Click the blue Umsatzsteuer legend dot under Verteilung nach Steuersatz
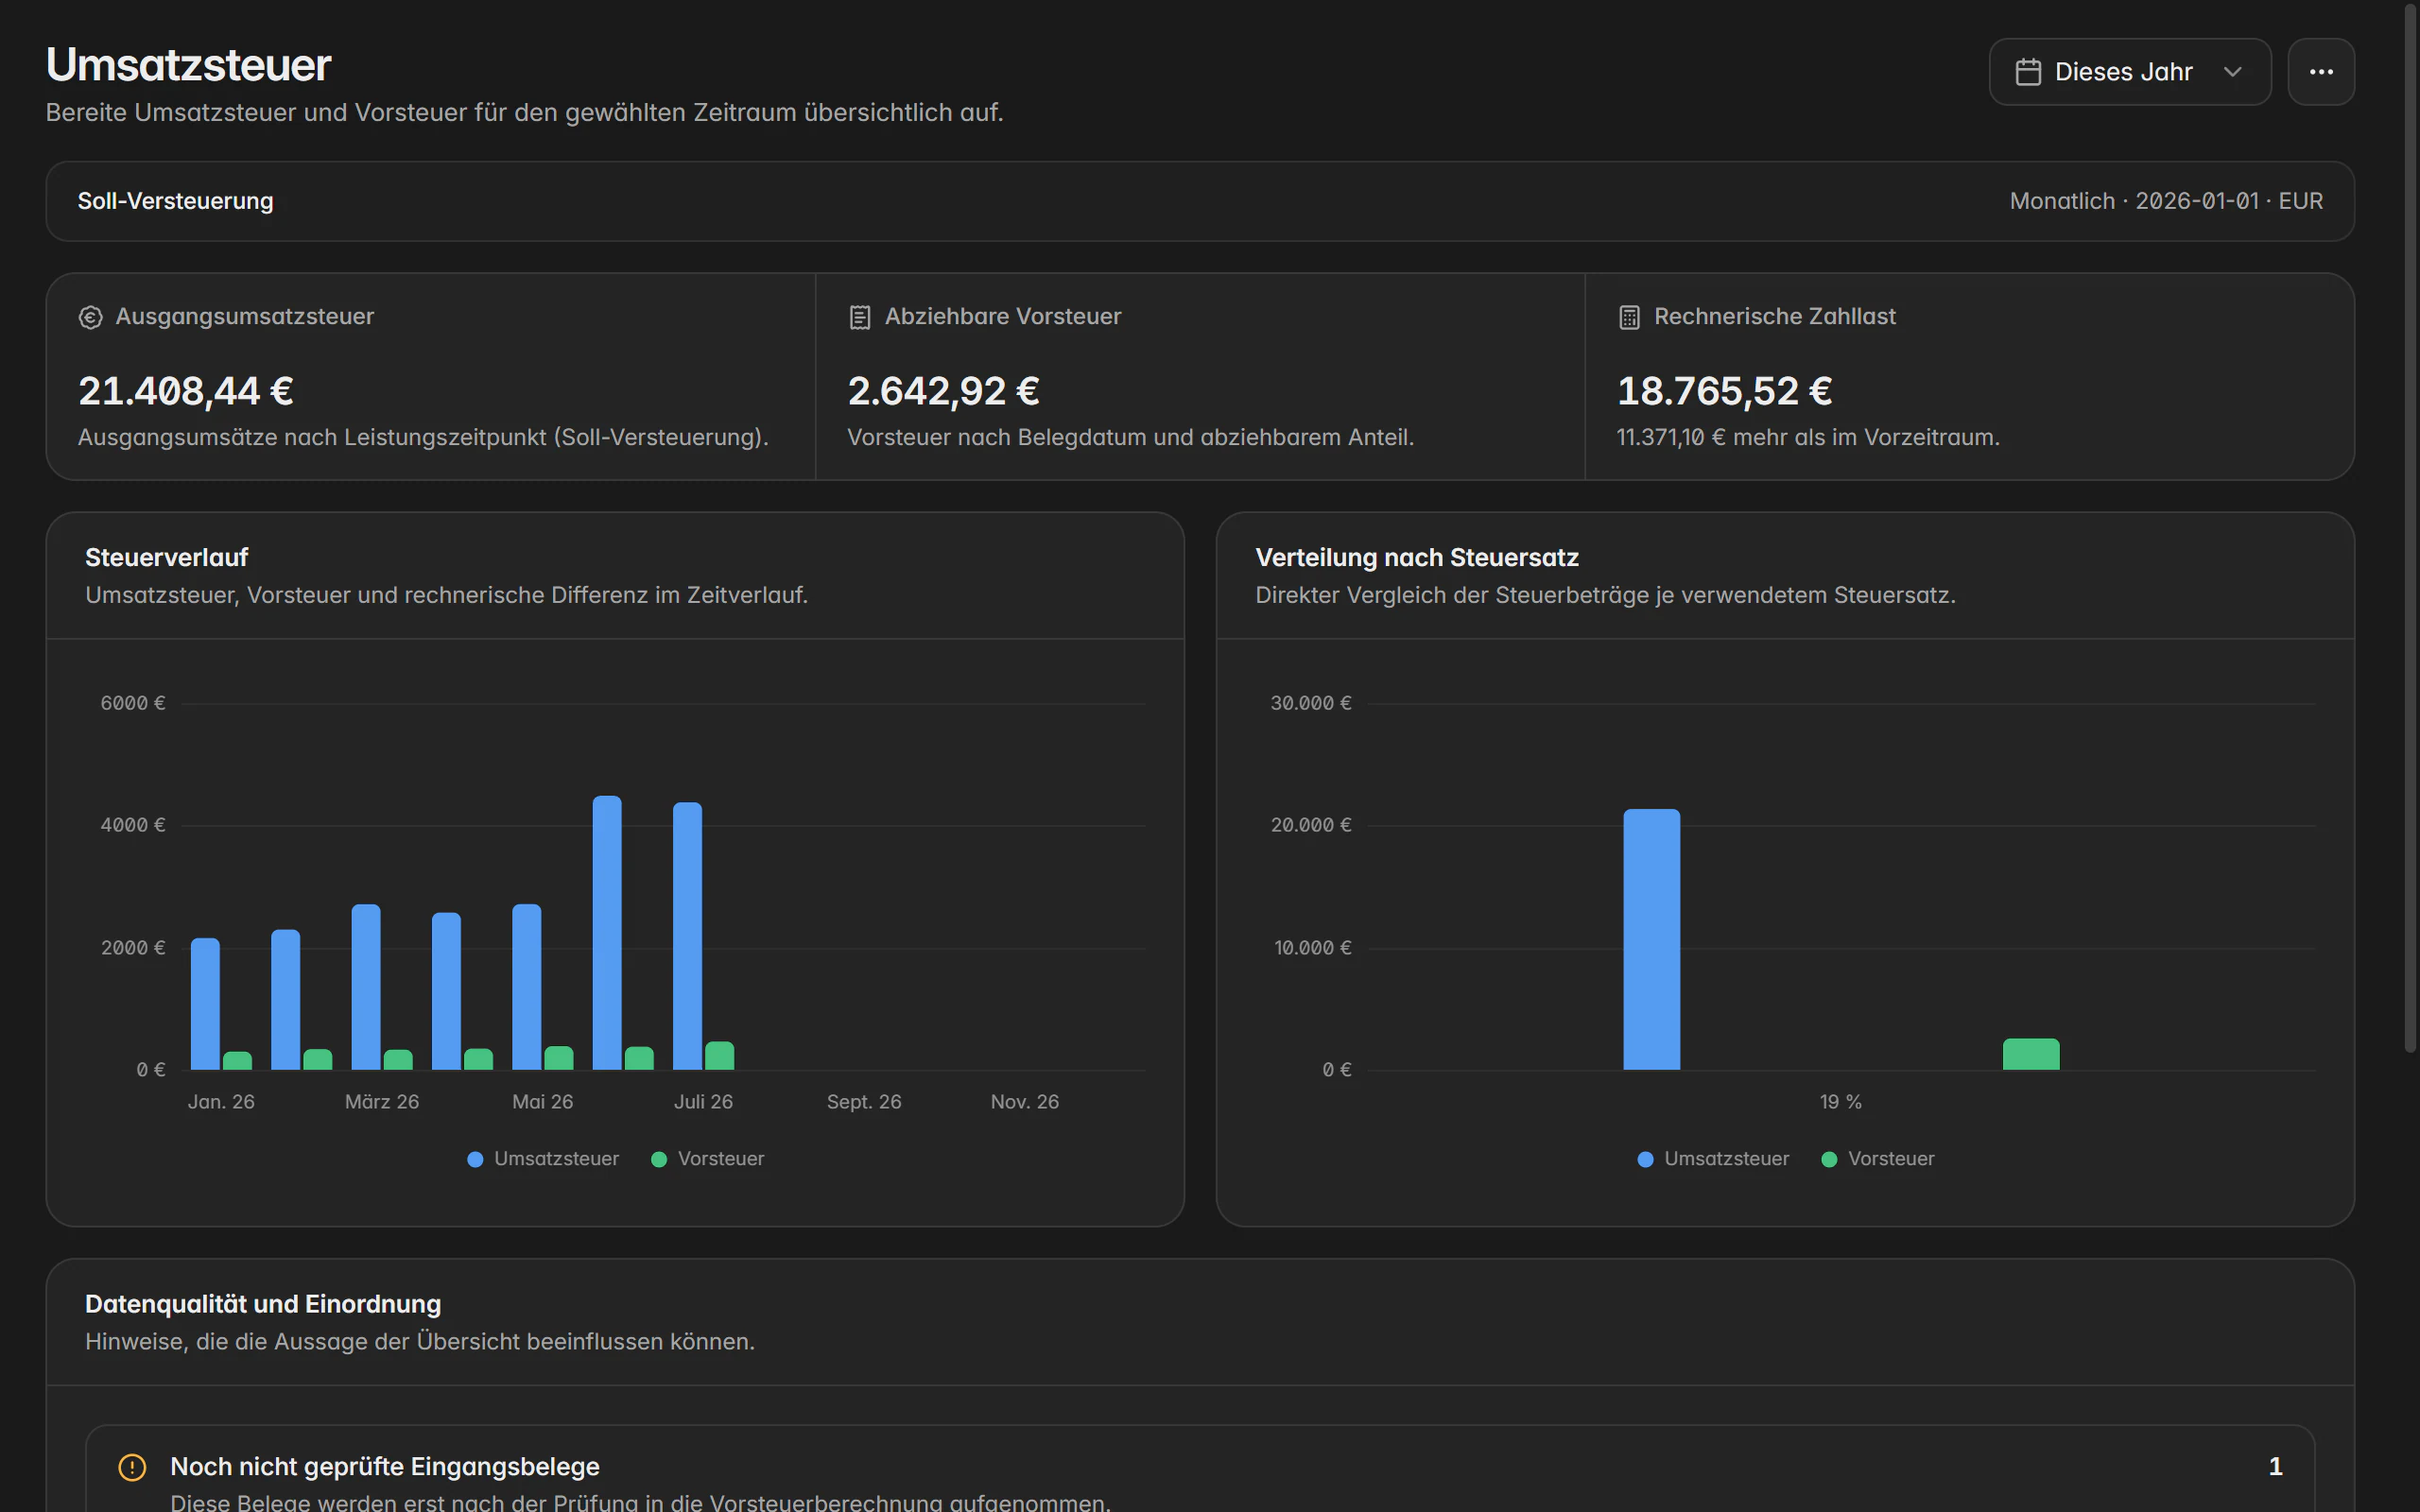The image size is (2420, 1512). point(1645,1159)
